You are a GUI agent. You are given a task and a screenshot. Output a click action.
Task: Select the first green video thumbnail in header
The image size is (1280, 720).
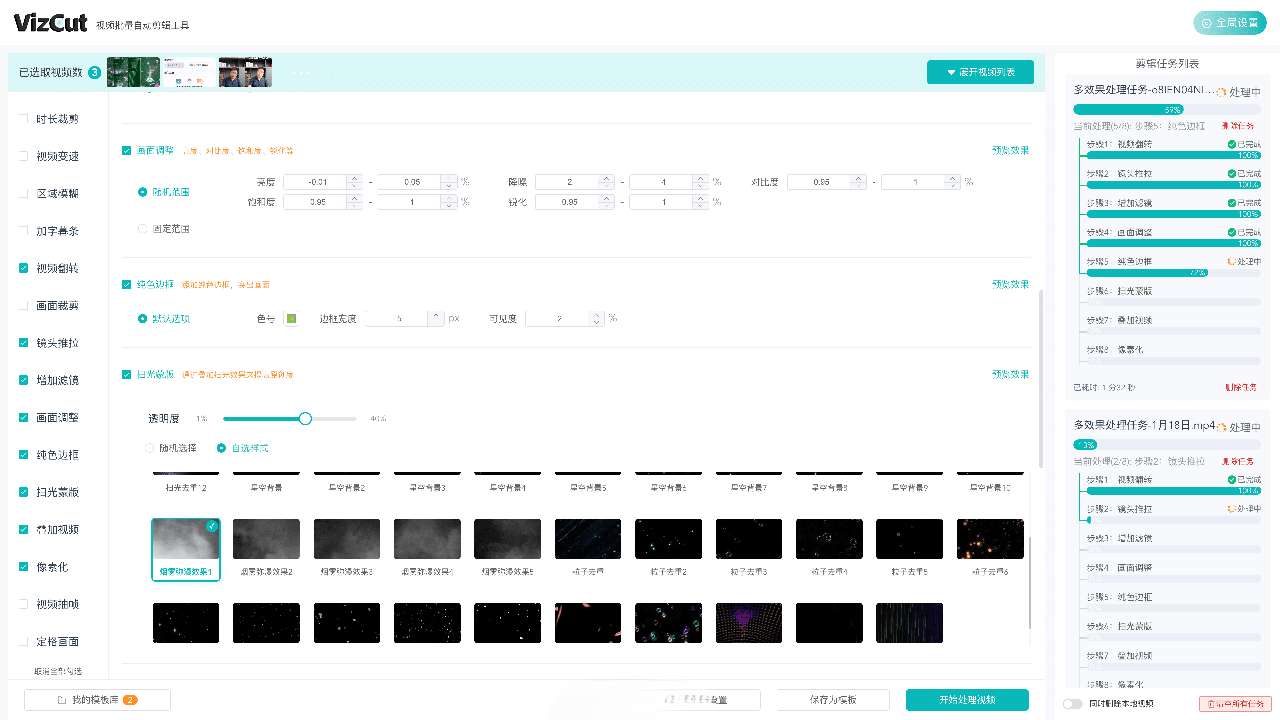click(134, 72)
